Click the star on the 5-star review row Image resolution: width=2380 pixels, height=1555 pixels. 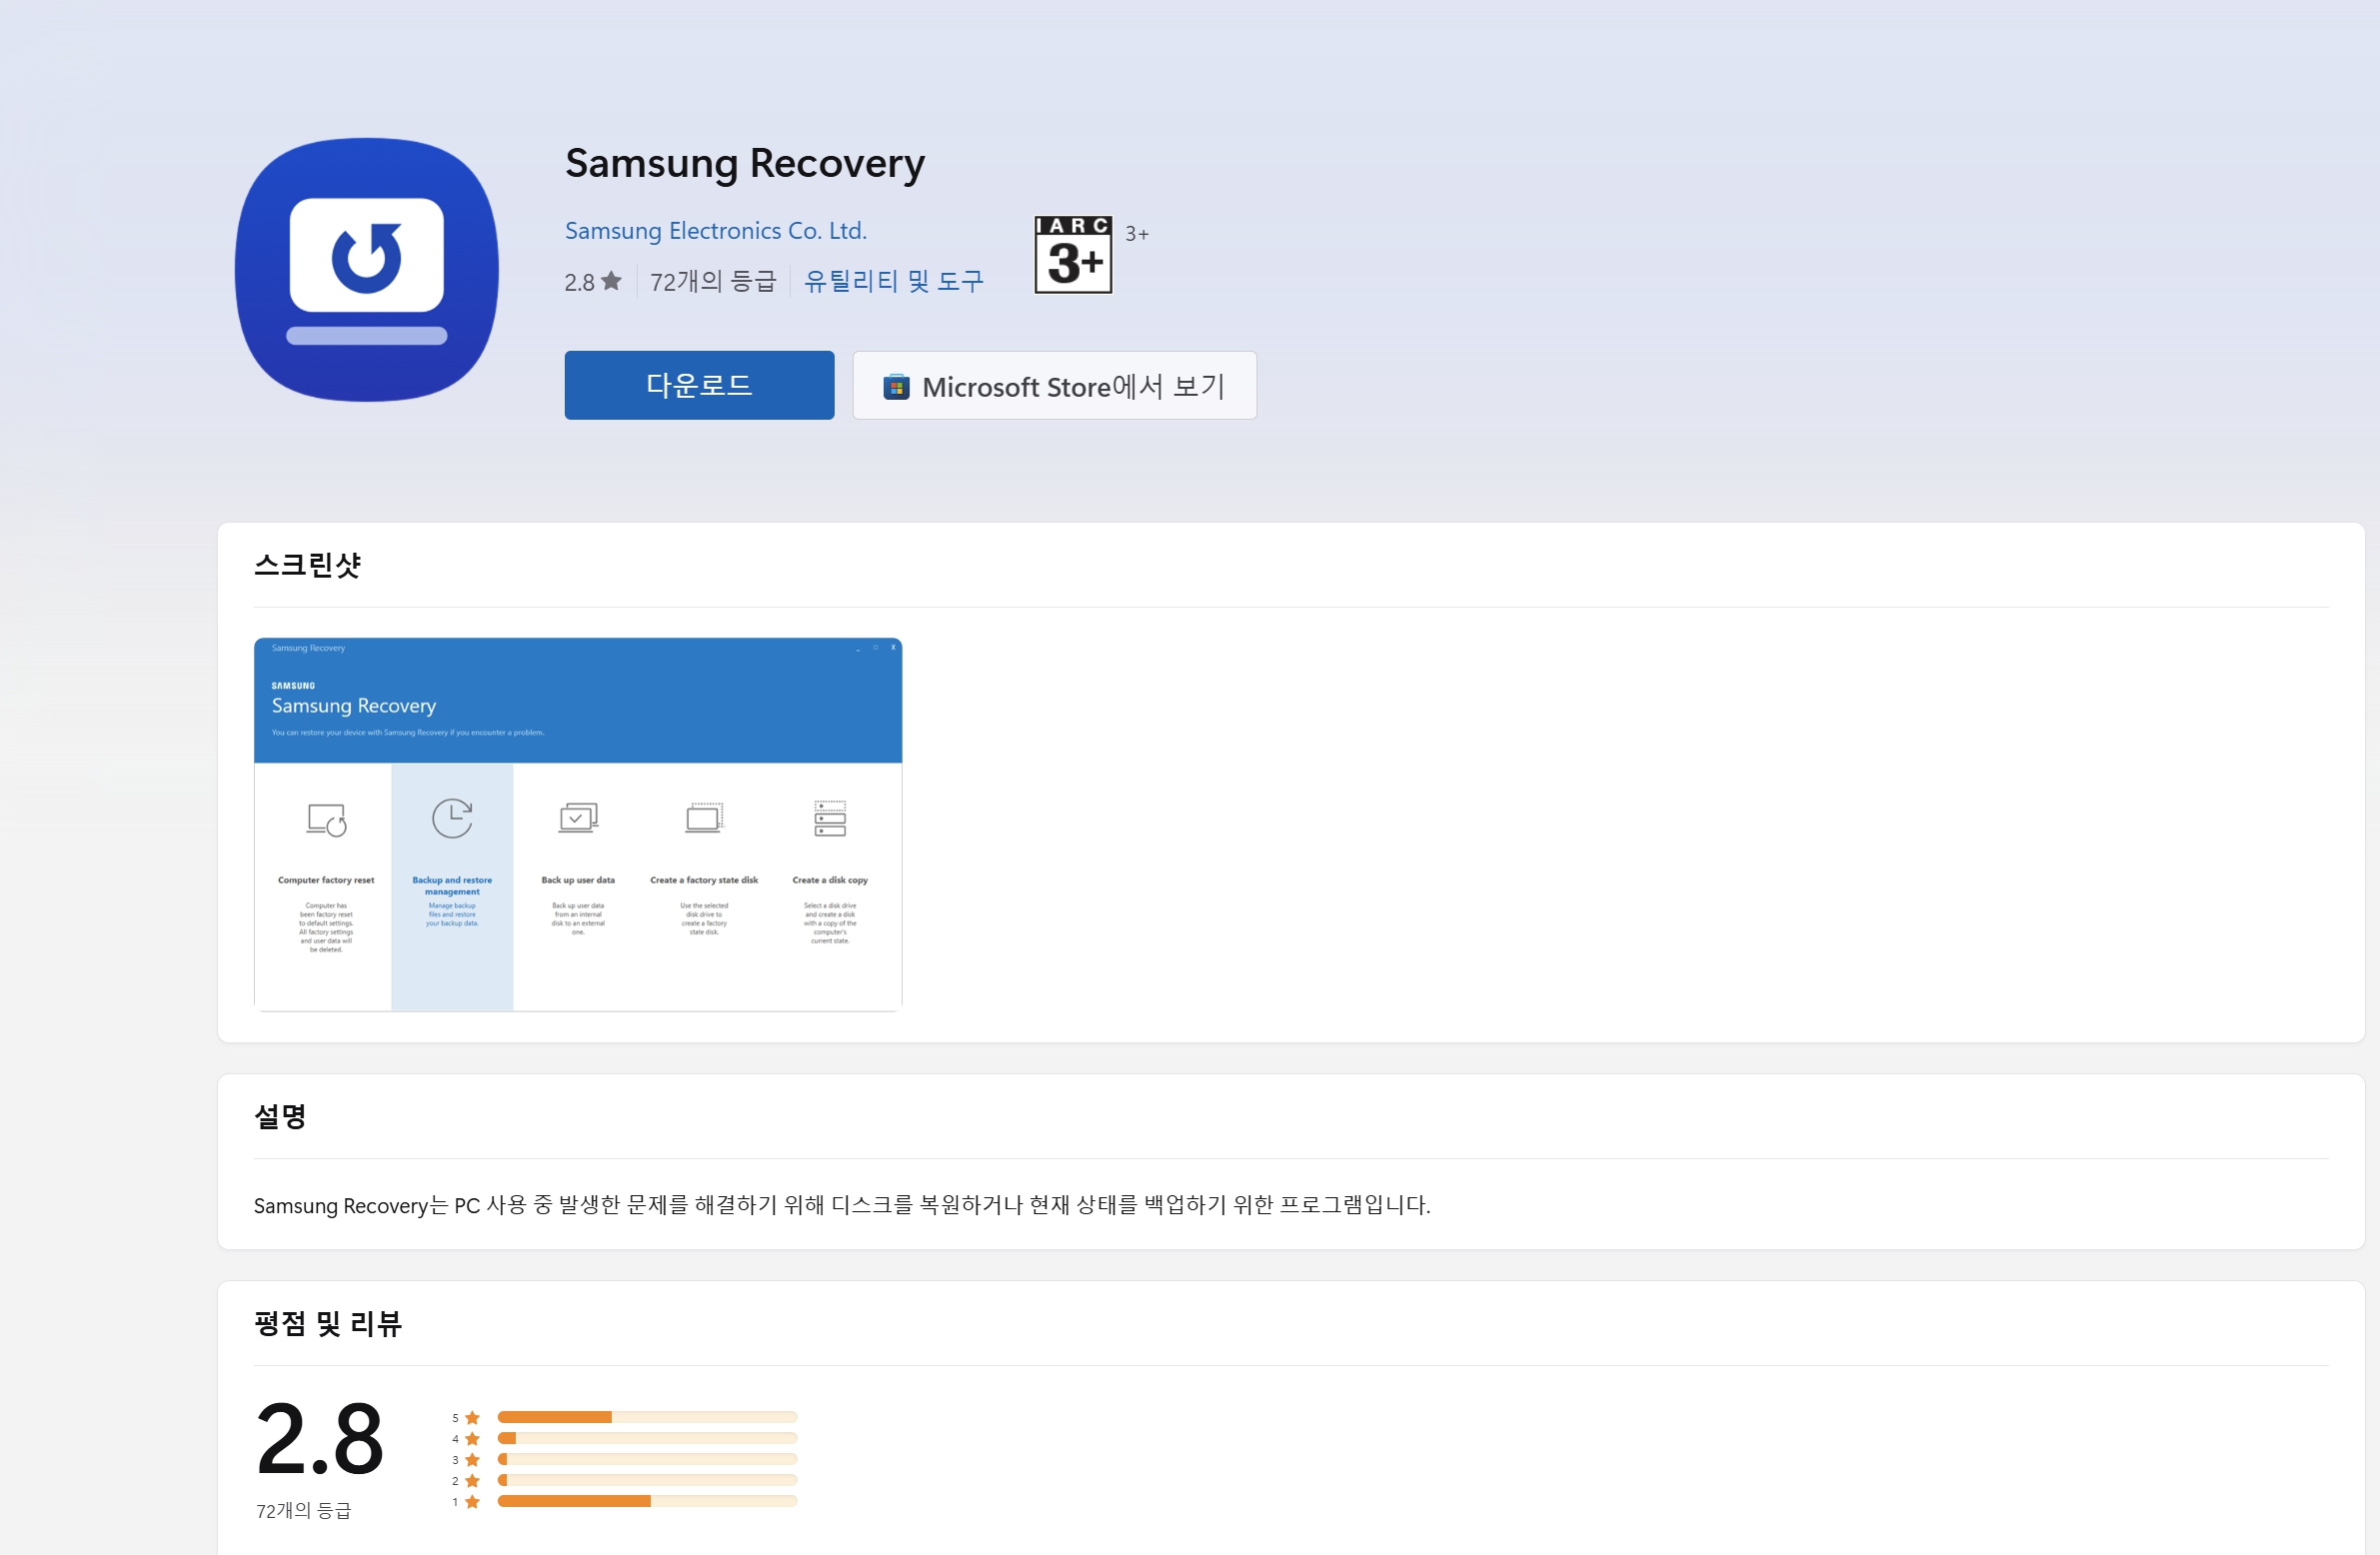point(470,1417)
